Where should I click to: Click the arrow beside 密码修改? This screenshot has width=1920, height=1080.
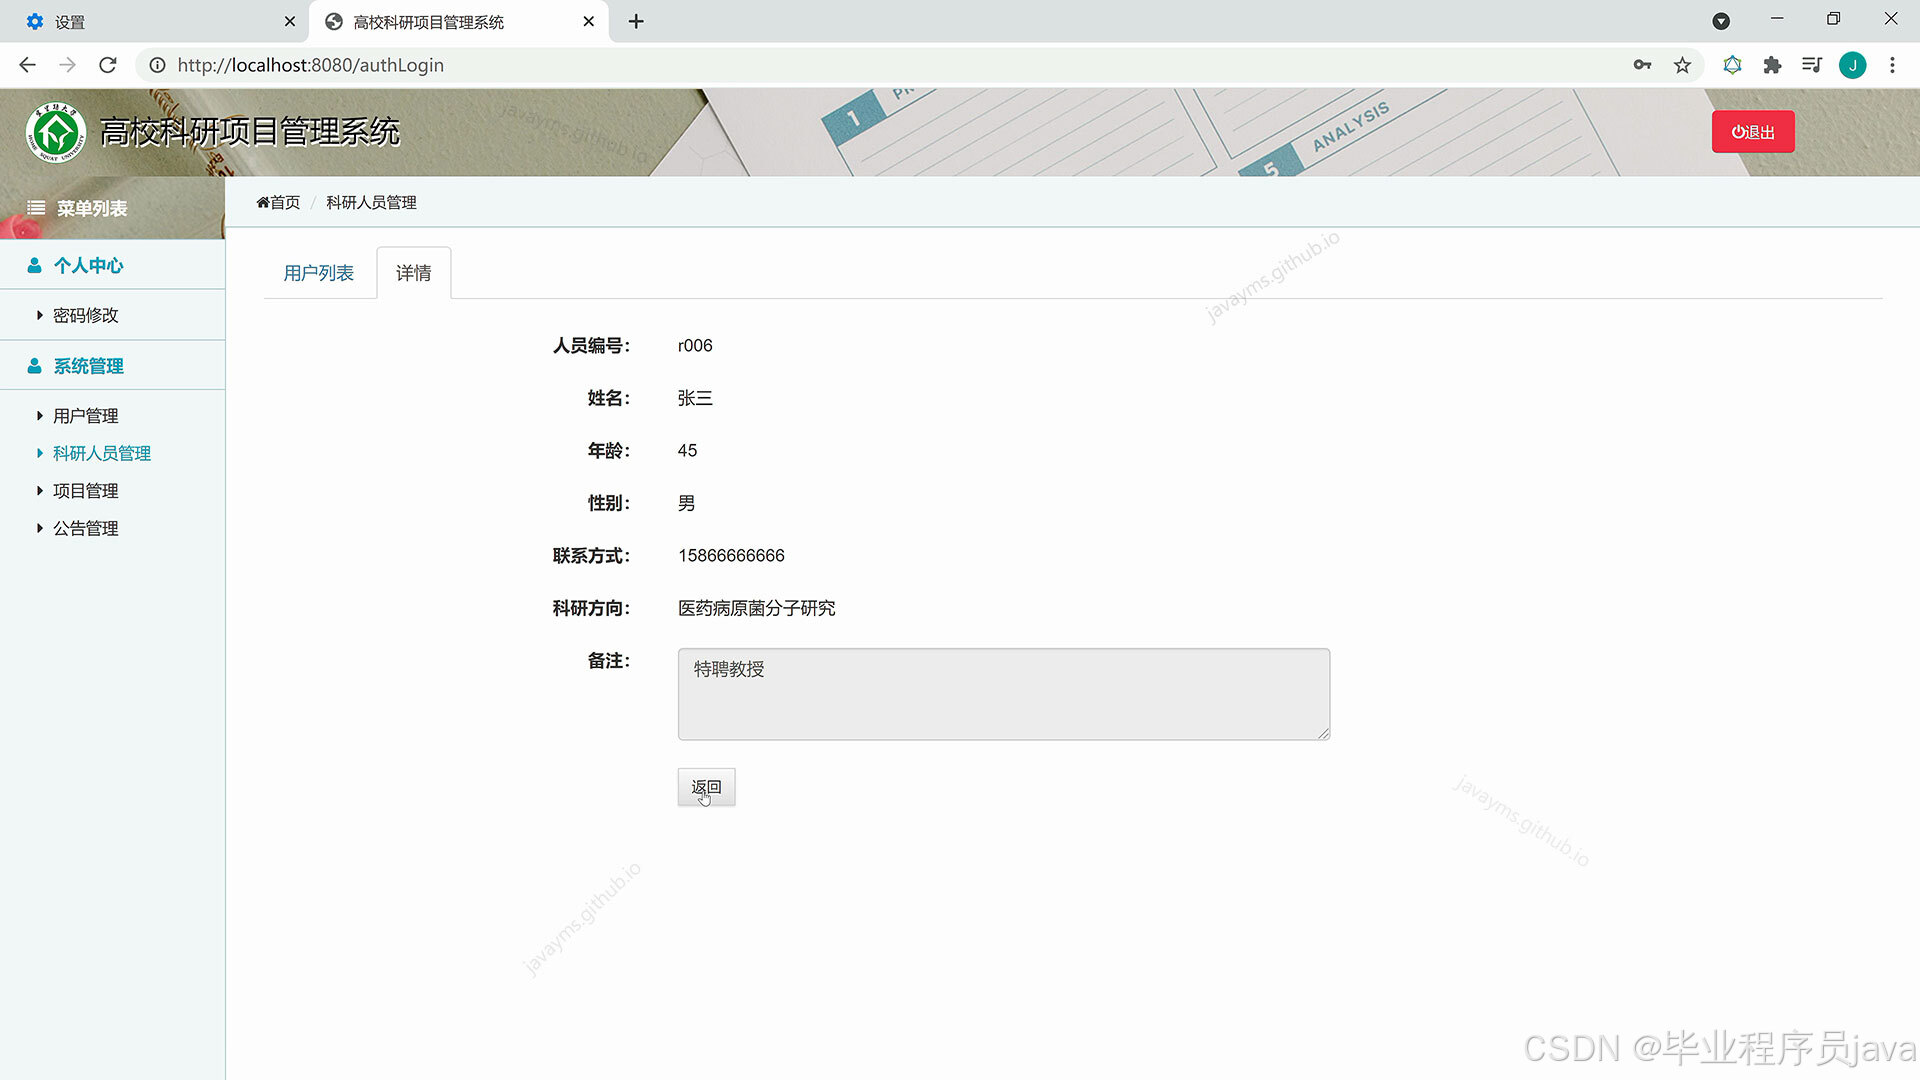39,315
